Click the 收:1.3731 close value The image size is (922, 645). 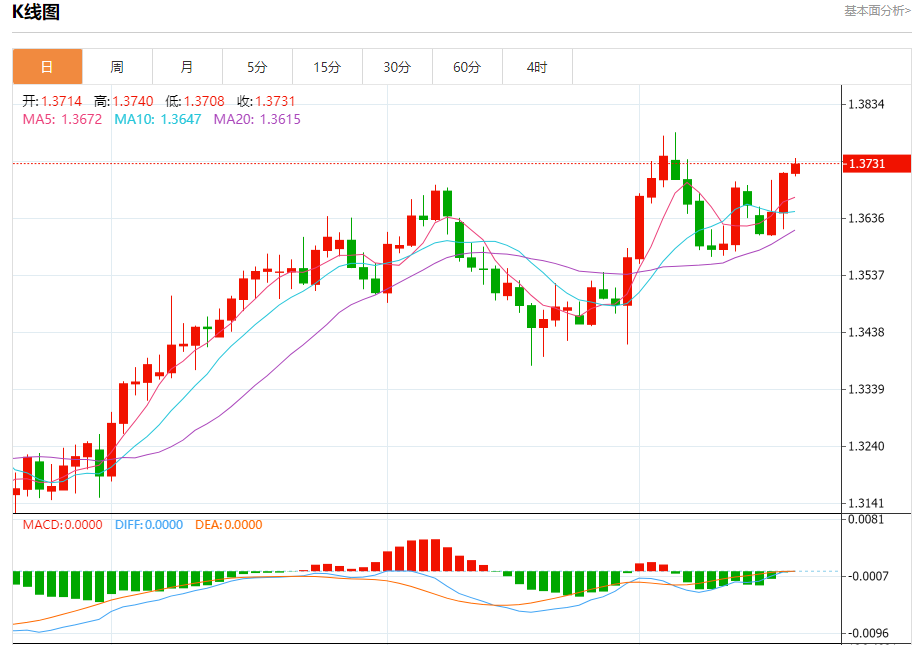(x=266, y=101)
